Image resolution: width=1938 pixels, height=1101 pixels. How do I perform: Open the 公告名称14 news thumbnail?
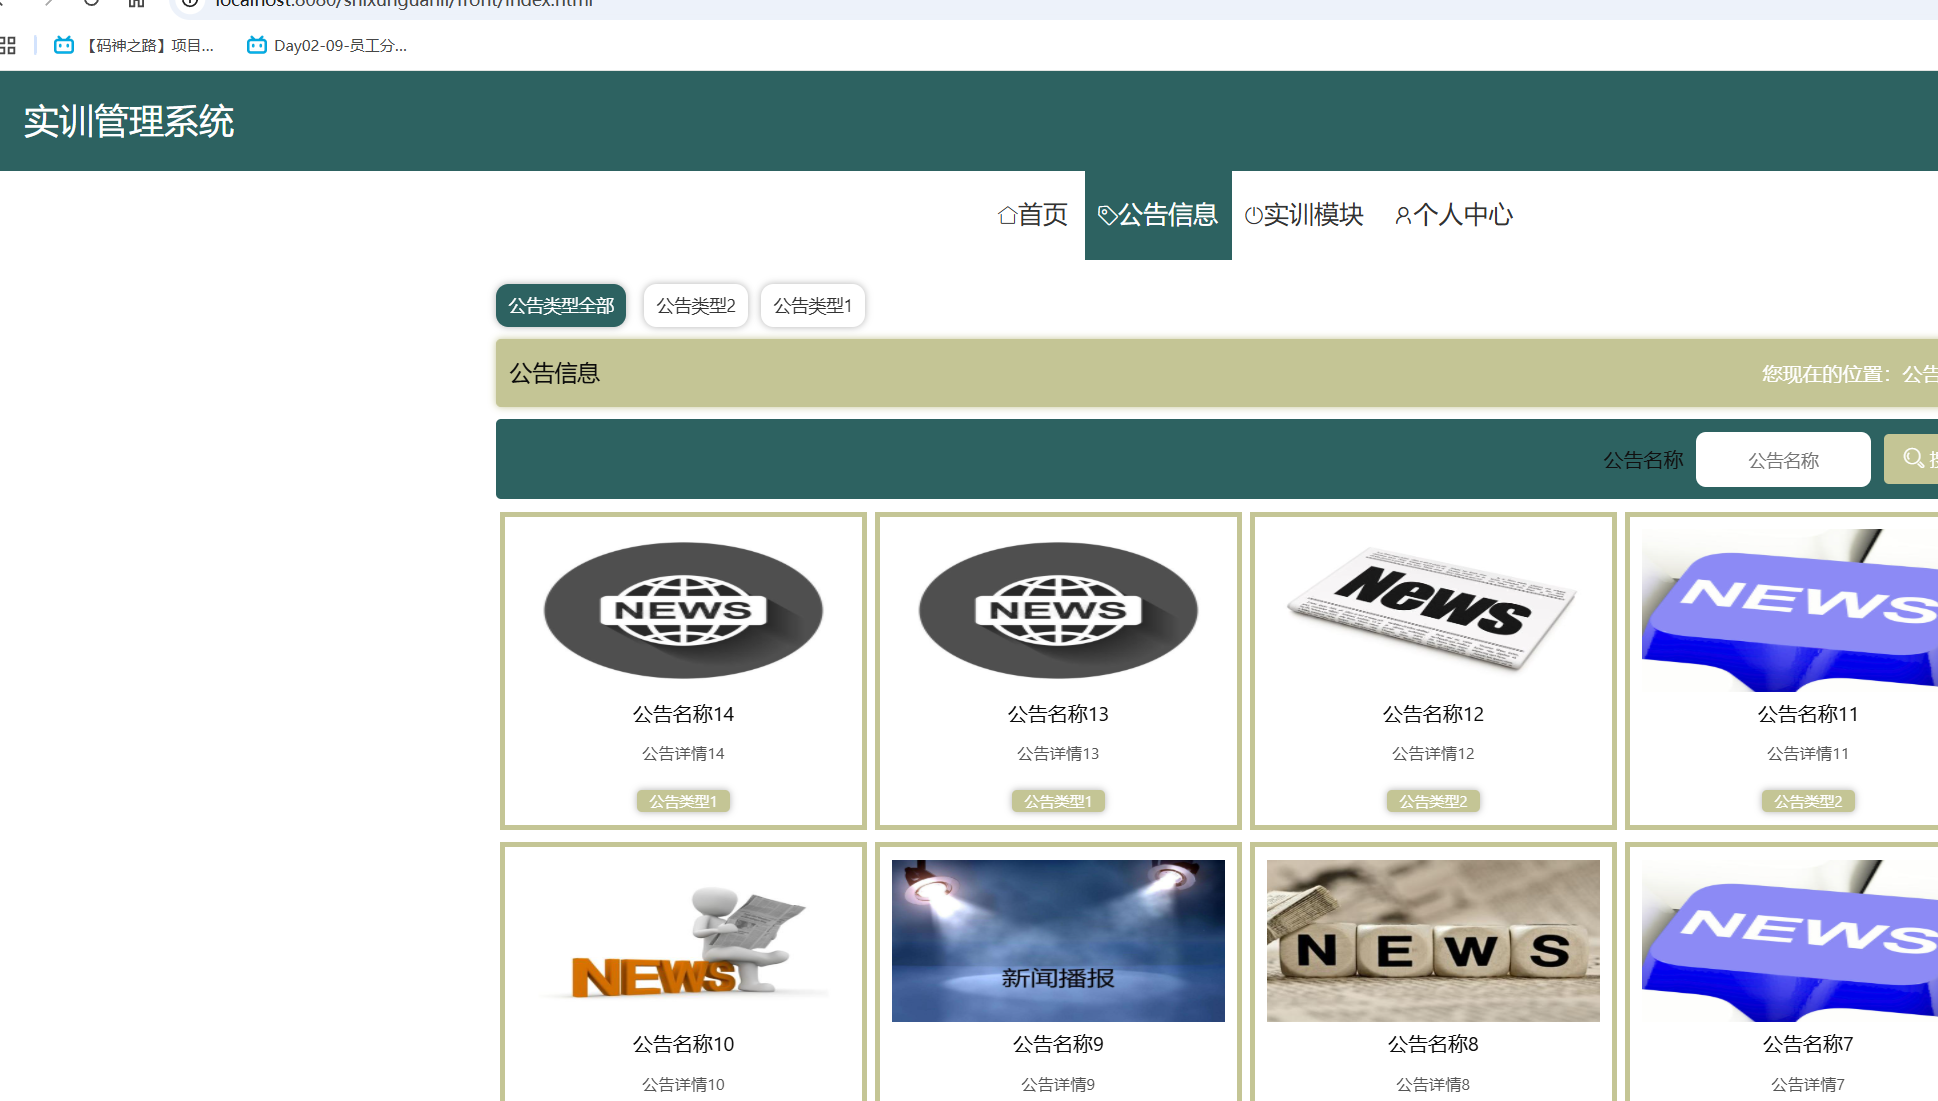tap(683, 610)
